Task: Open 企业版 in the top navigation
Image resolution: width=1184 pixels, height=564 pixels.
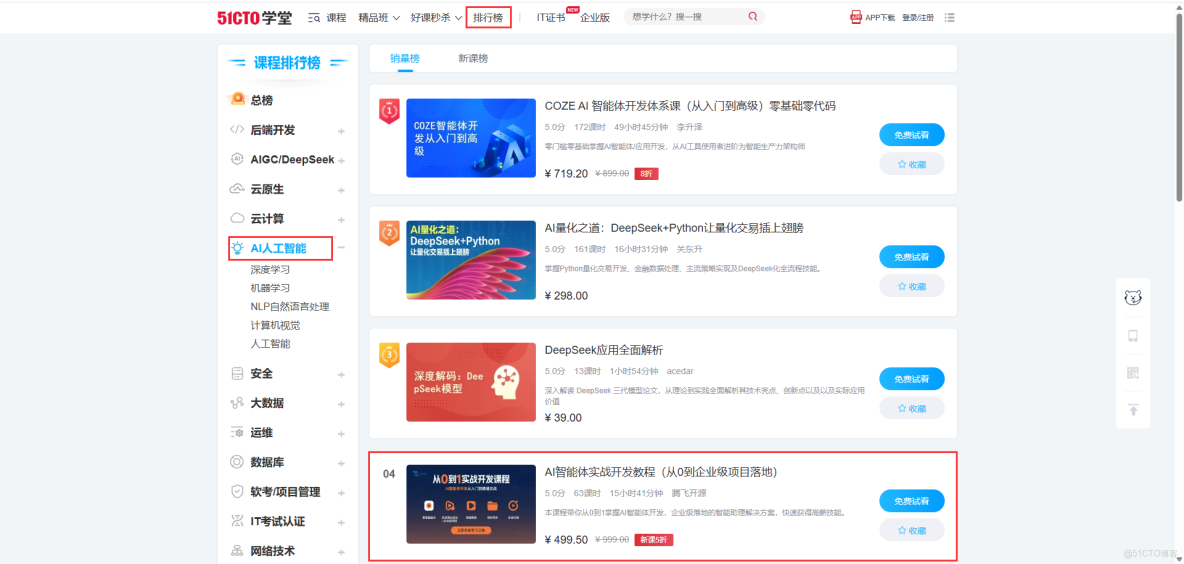Action: click(x=595, y=17)
